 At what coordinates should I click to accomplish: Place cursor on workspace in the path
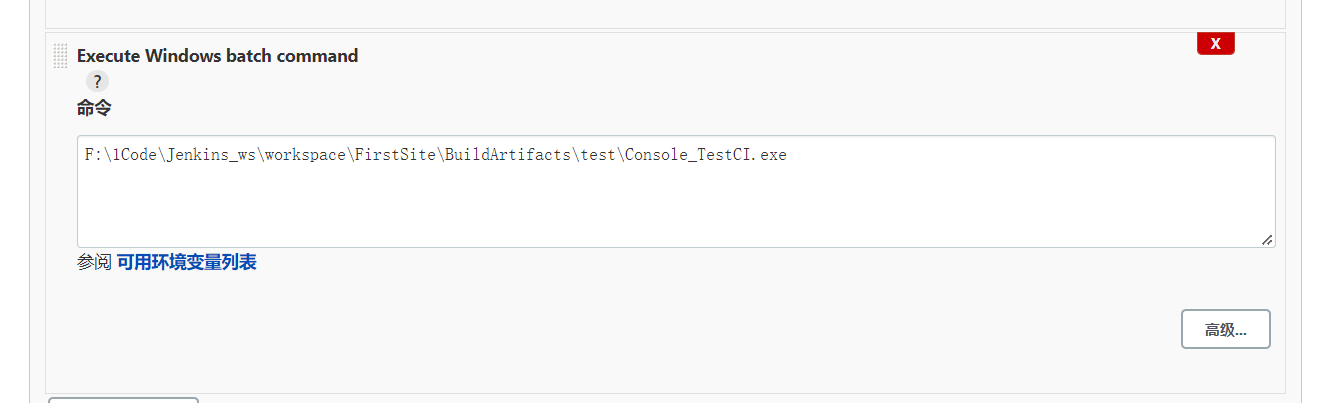point(305,156)
